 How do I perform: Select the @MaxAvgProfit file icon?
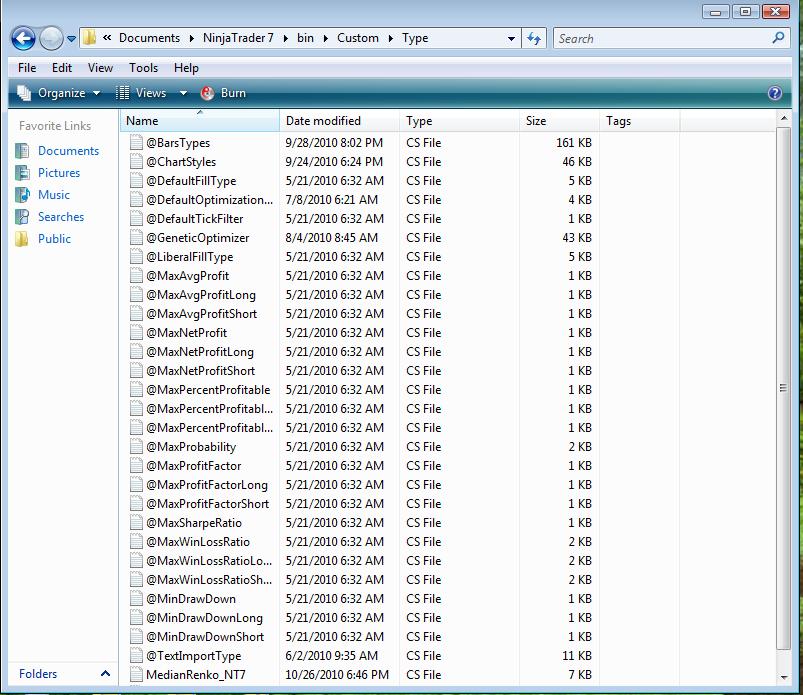136,276
